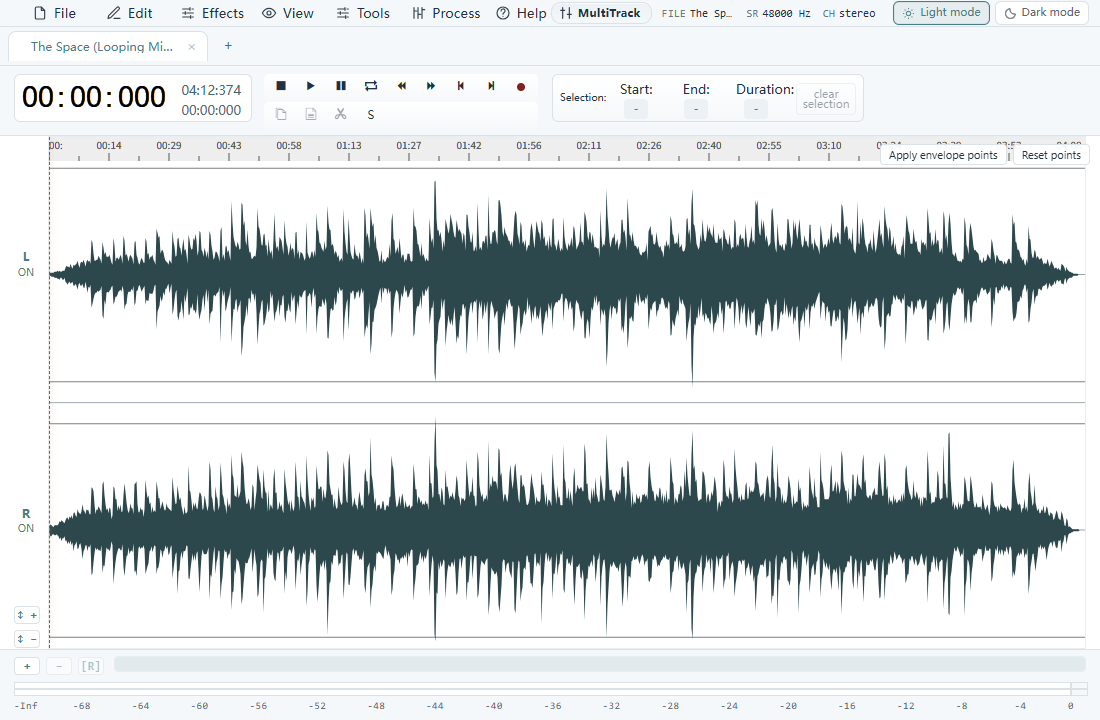Click the paste icon below transport

coord(311,114)
